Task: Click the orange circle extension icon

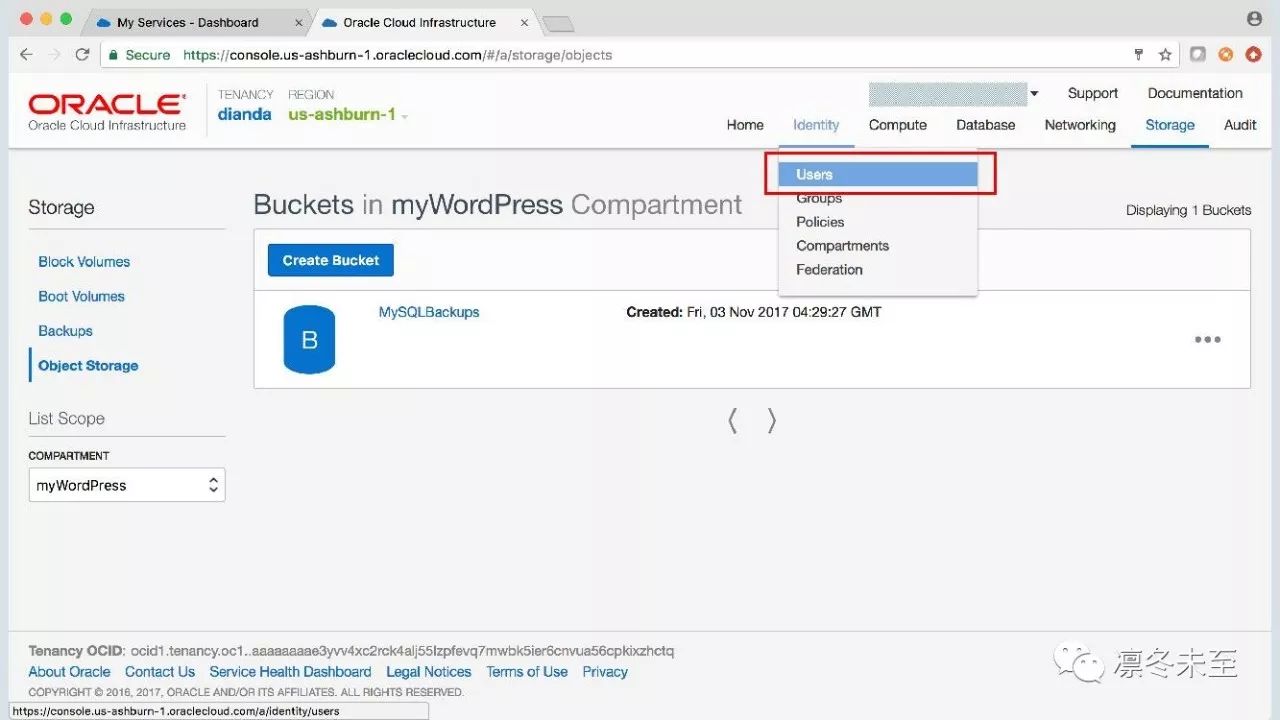Action: coord(1225,55)
